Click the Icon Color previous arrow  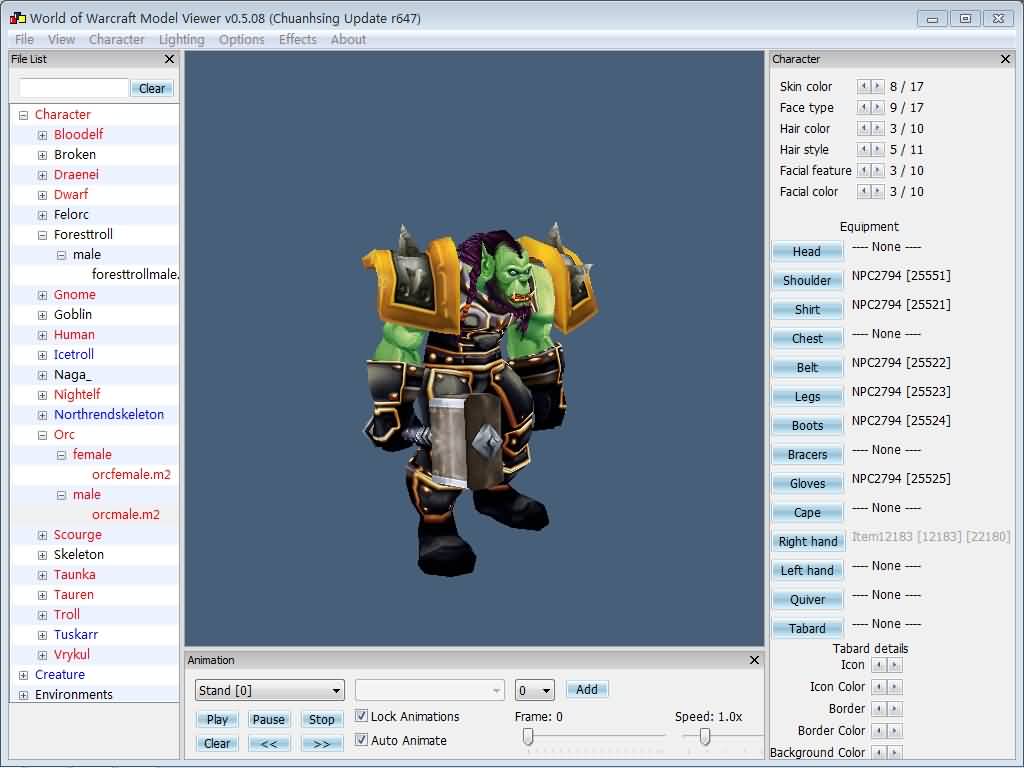click(880, 687)
